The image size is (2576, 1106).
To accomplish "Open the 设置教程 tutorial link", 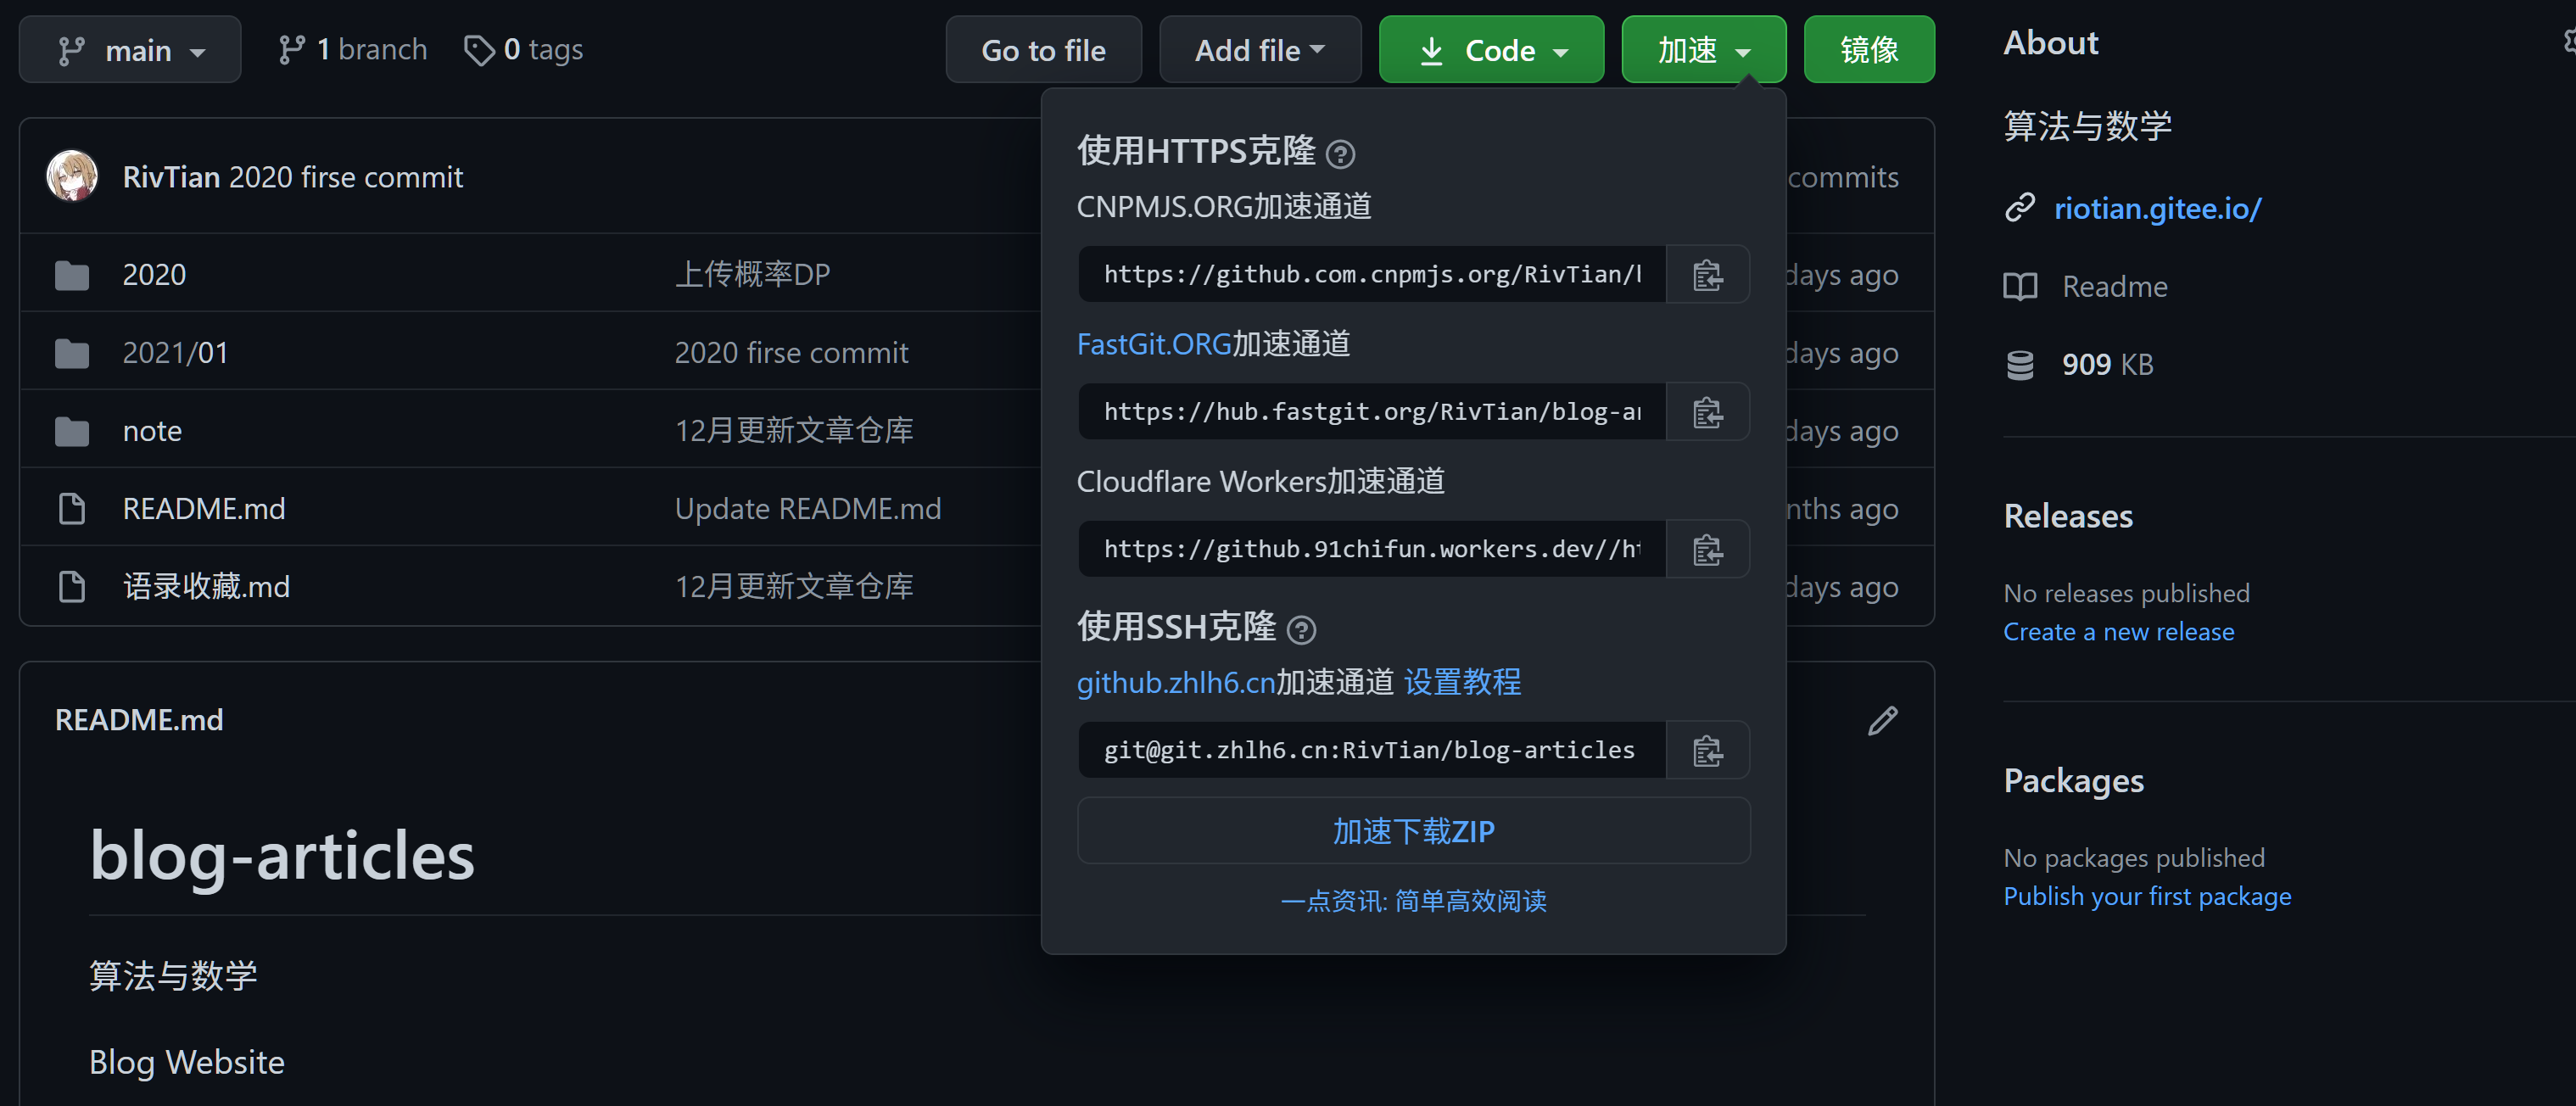I will (1462, 683).
